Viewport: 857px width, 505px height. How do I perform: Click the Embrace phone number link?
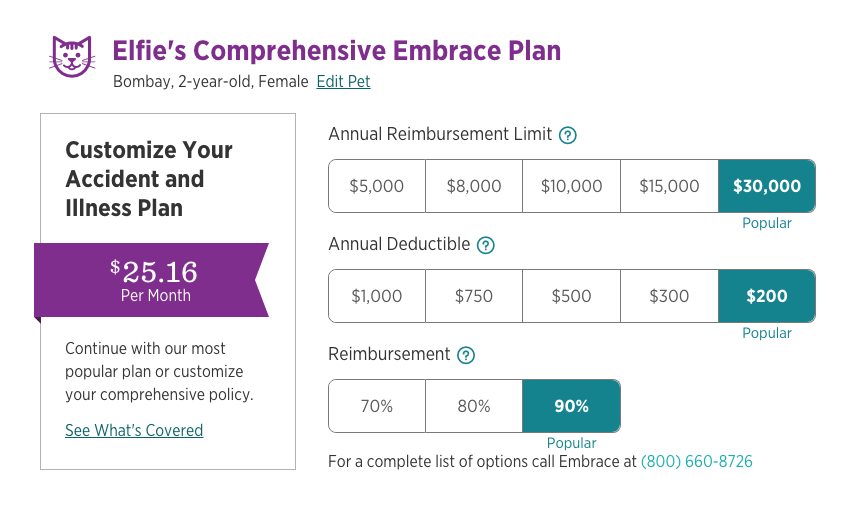[696, 462]
